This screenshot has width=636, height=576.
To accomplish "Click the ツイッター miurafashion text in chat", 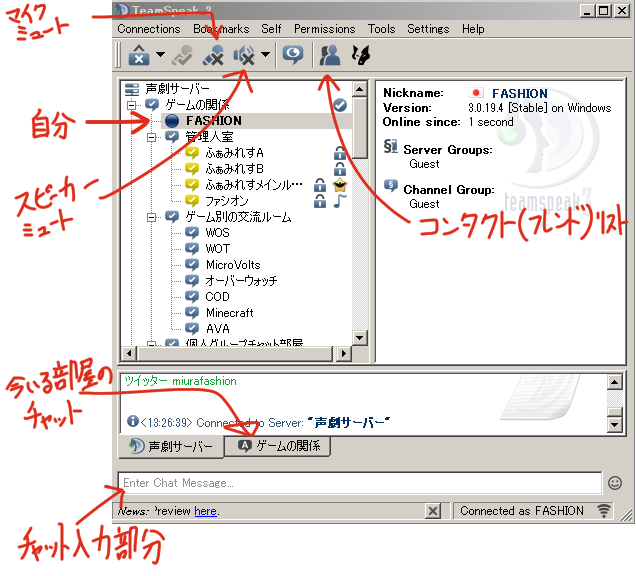I will click(x=180, y=381).
